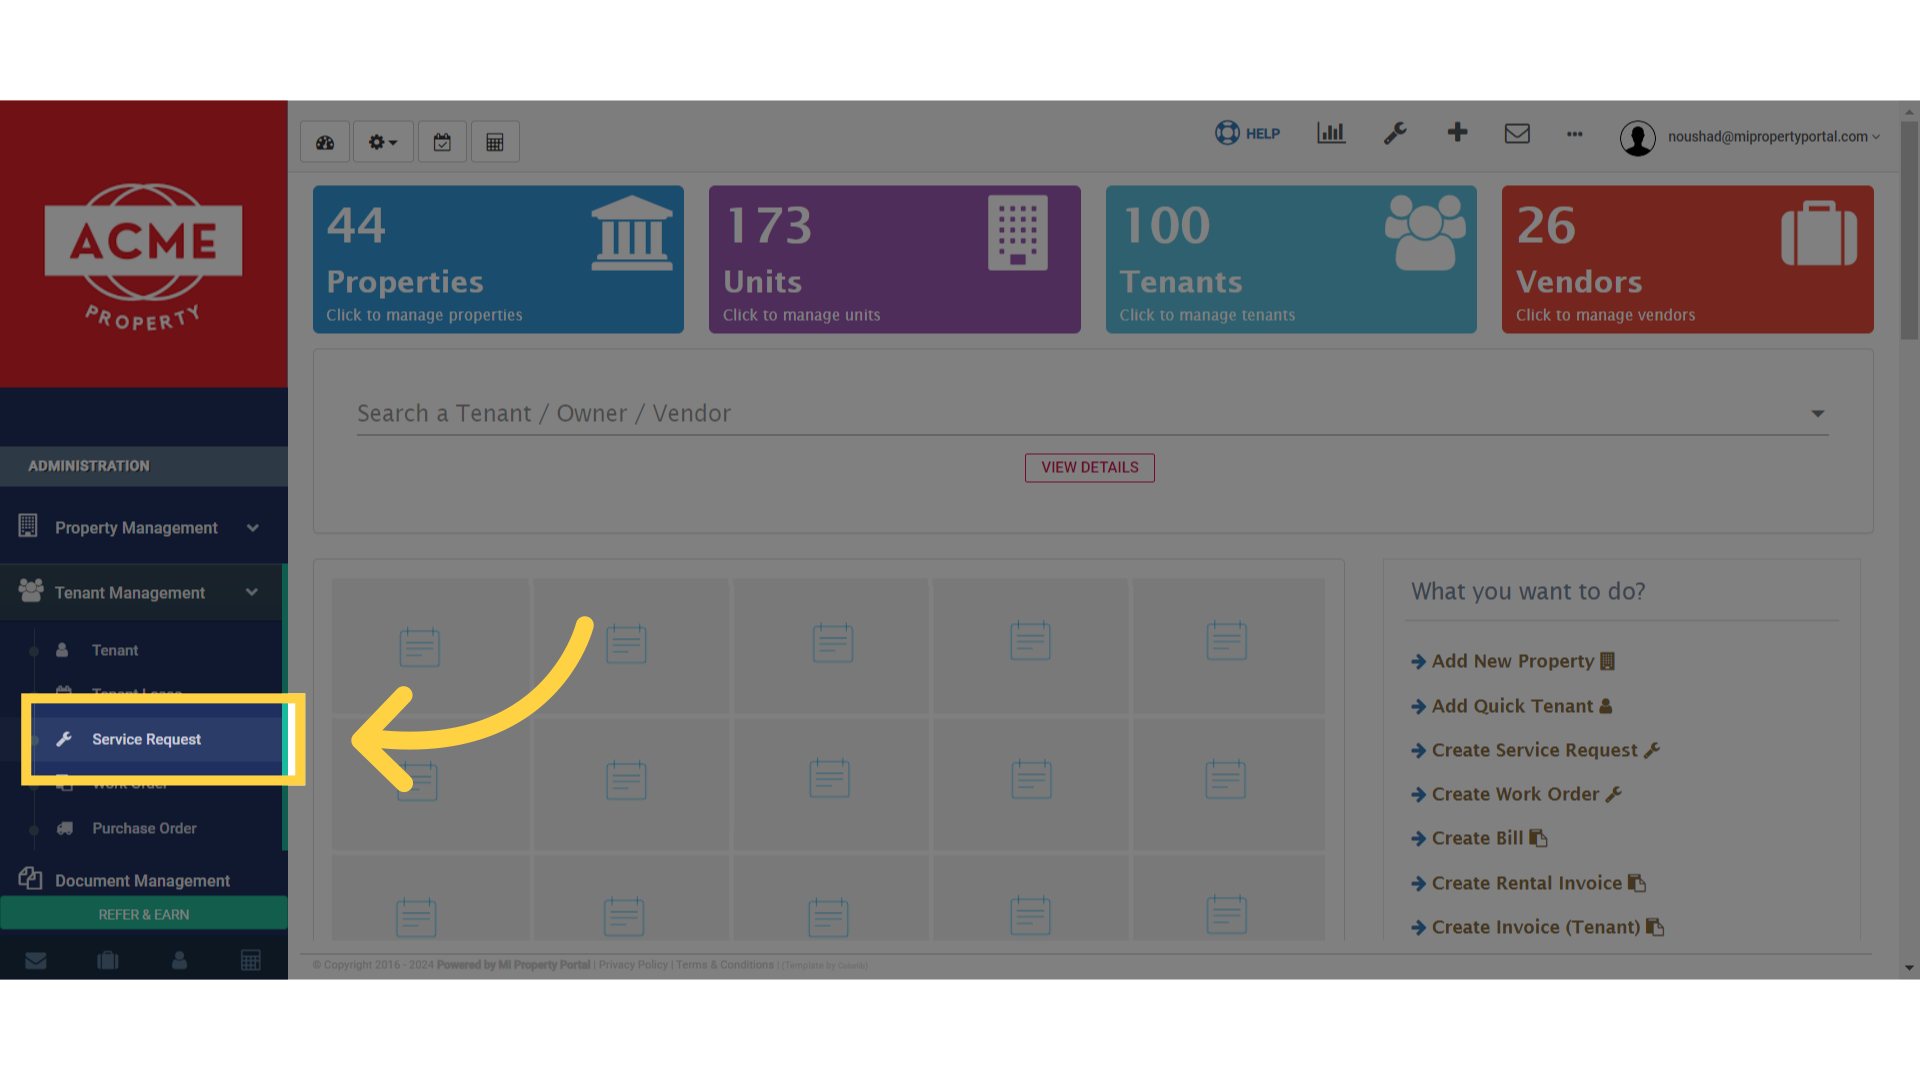Expand Property Management menu
Screen dimensions: 1920x1080
click(144, 527)
